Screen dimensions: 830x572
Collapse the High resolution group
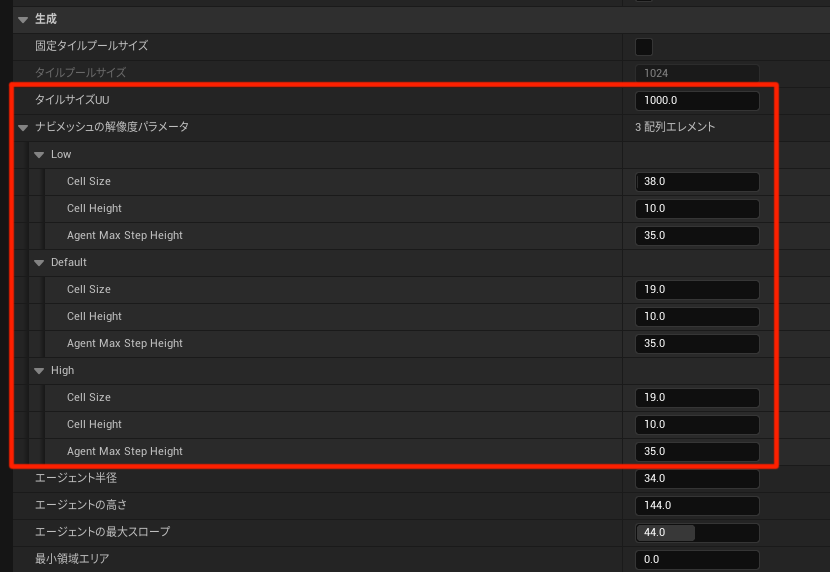point(39,370)
